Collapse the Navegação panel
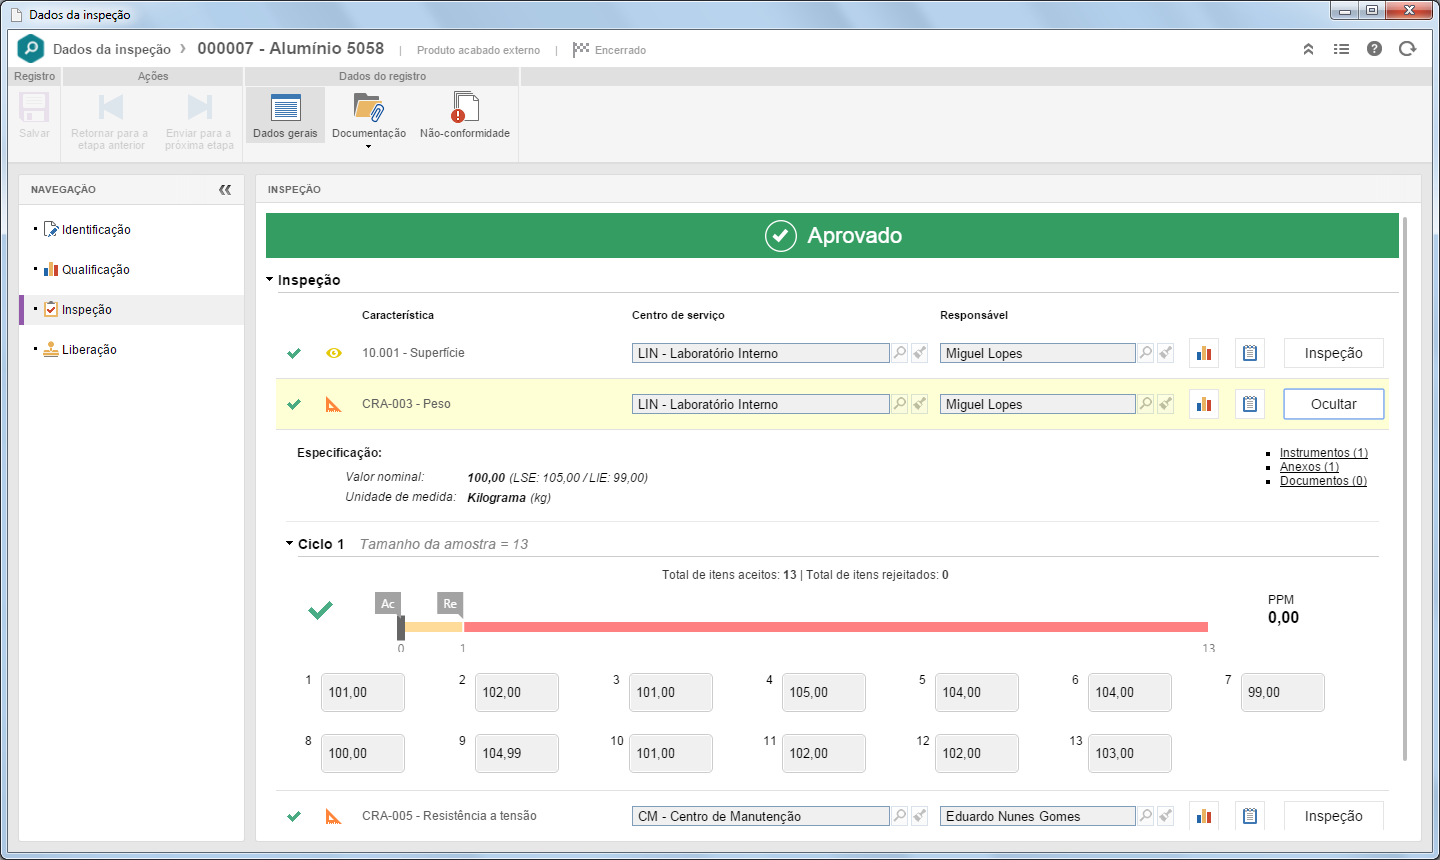 [x=225, y=189]
